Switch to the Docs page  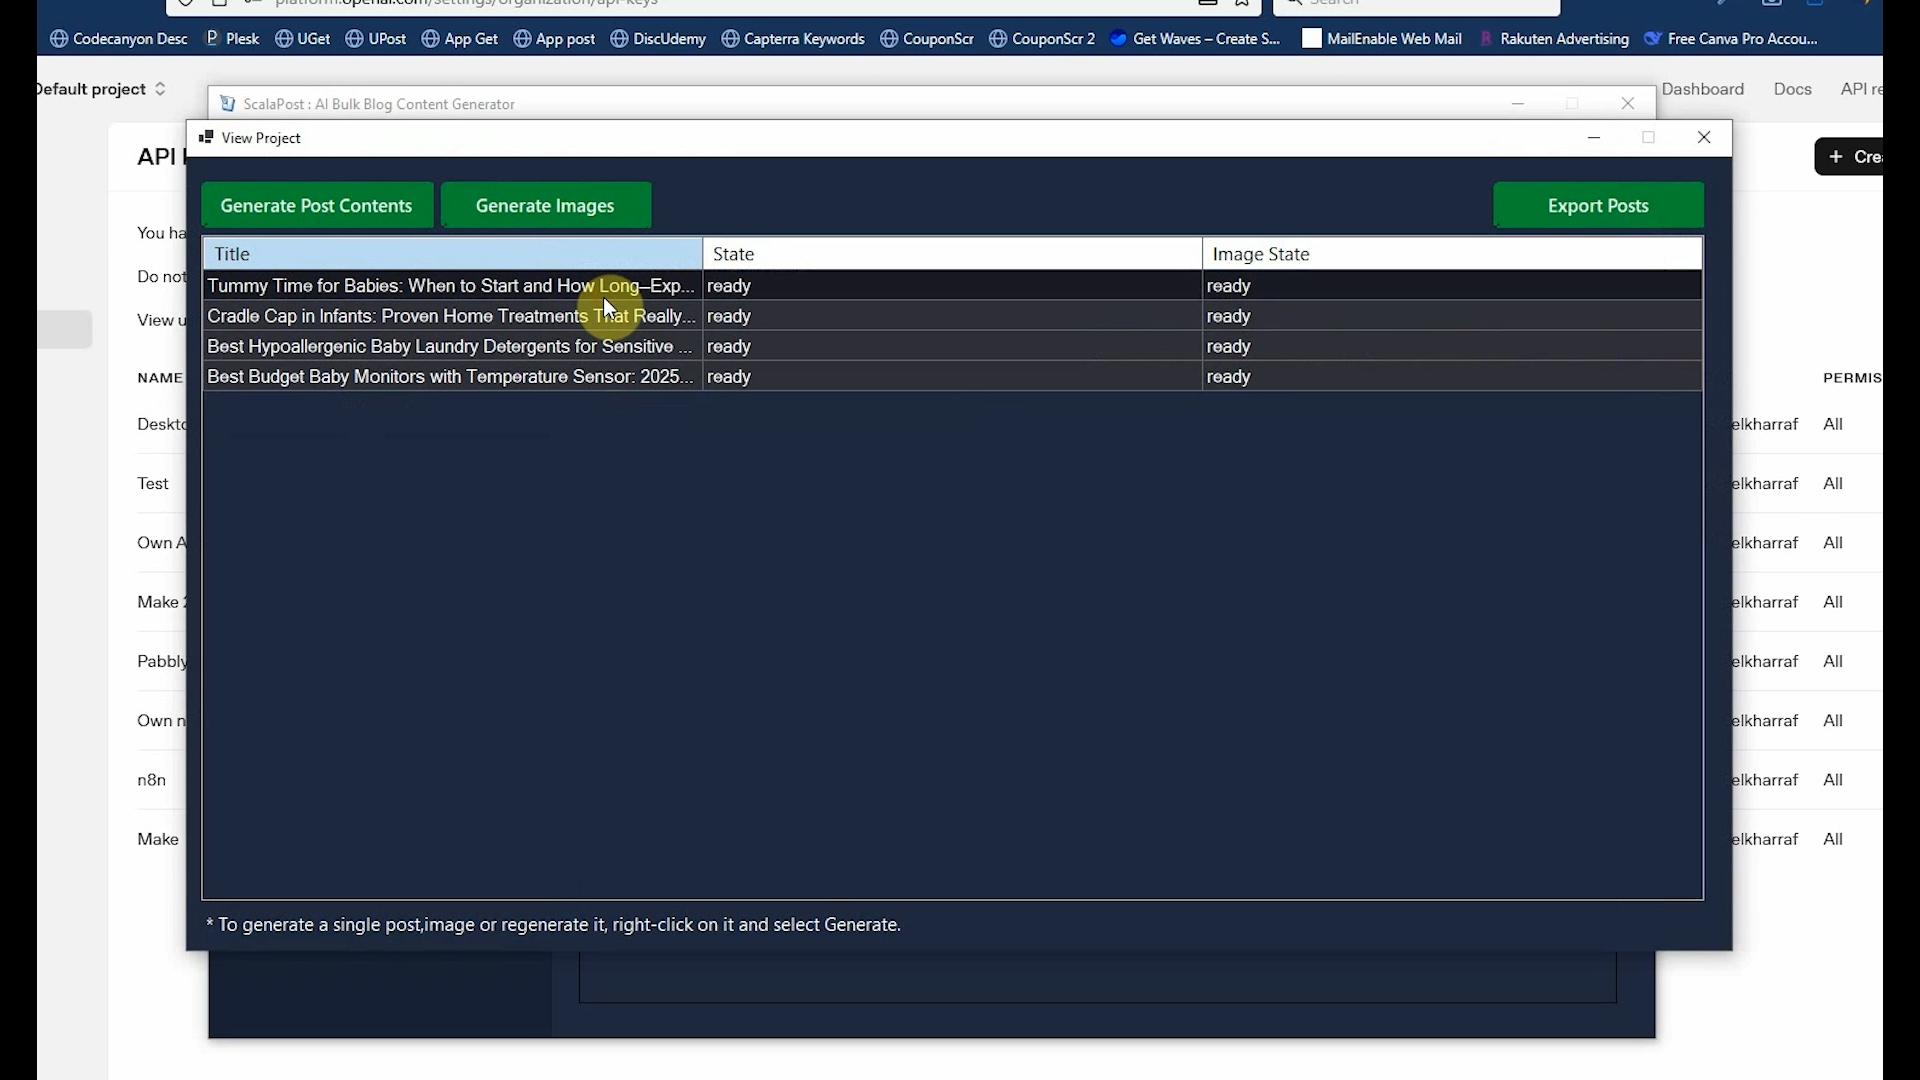pos(1792,88)
